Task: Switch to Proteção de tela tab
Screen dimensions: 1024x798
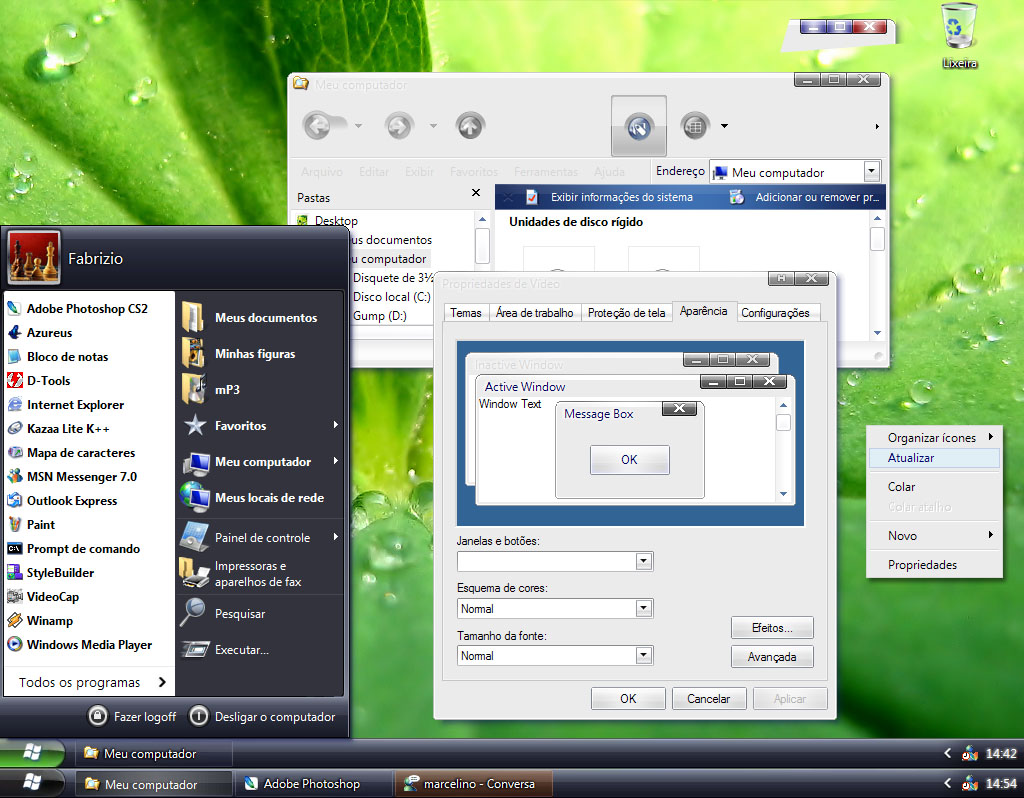Action: coord(626,313)
